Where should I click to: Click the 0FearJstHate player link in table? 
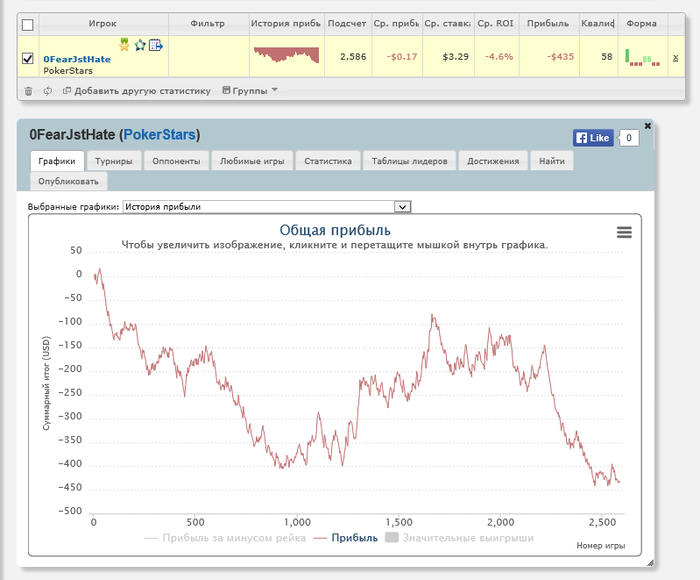77,59
